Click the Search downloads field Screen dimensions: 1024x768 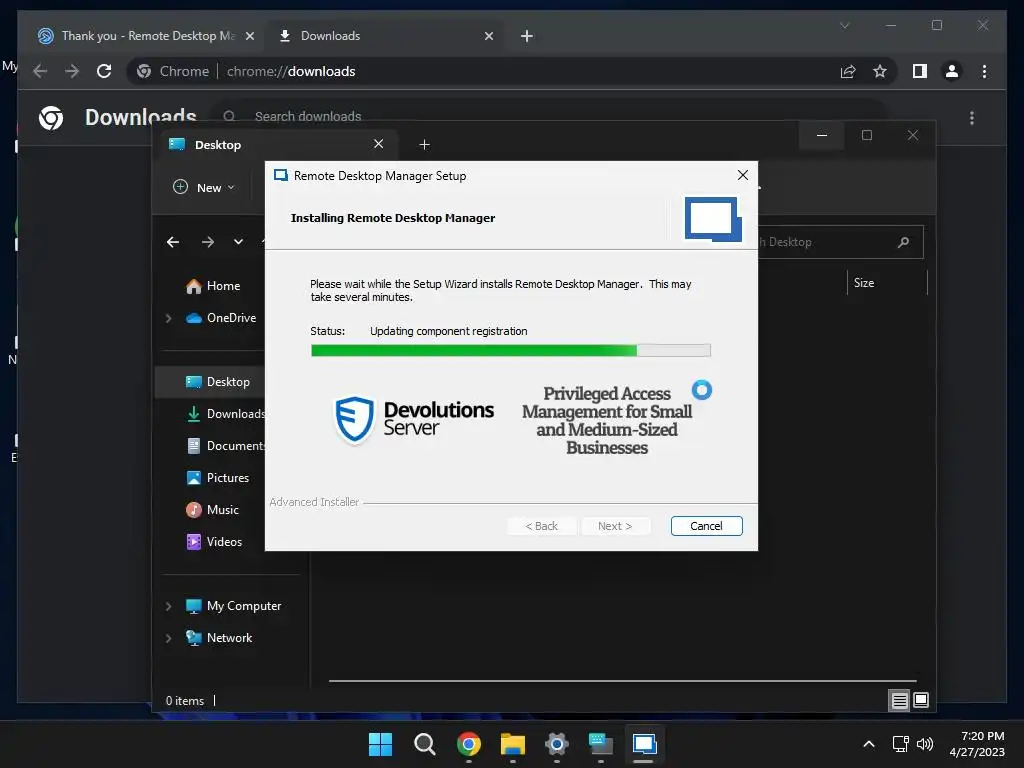[549, 116]
